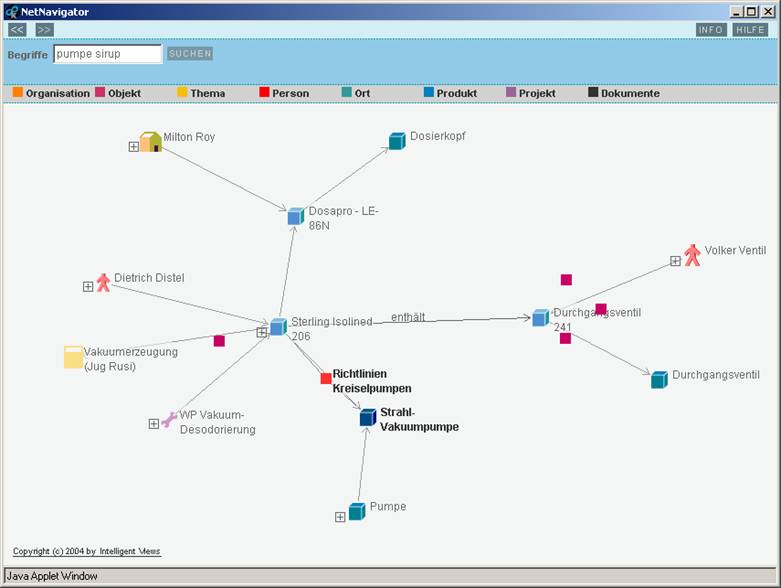Click the 'Pumpe' node label
781x588 pixels.
coord(388,506)
